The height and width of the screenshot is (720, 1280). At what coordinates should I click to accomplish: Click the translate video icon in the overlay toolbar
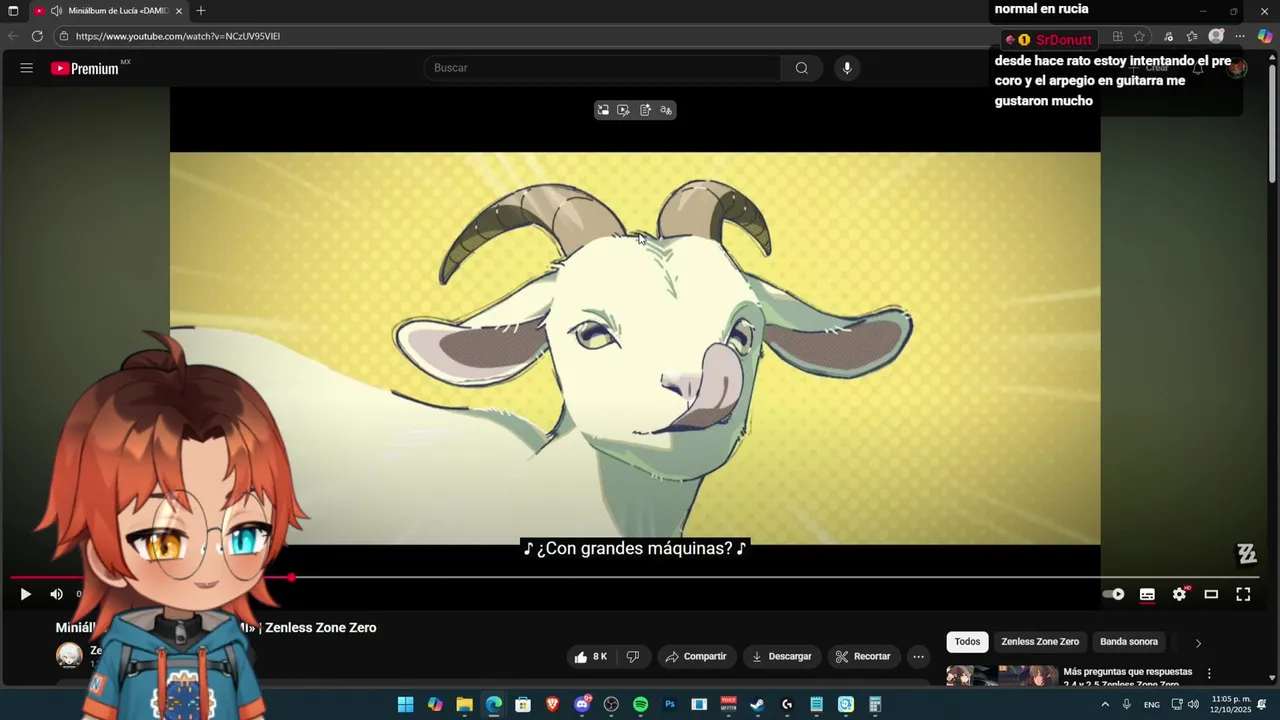pyautogui.click(x=666, y=110)
